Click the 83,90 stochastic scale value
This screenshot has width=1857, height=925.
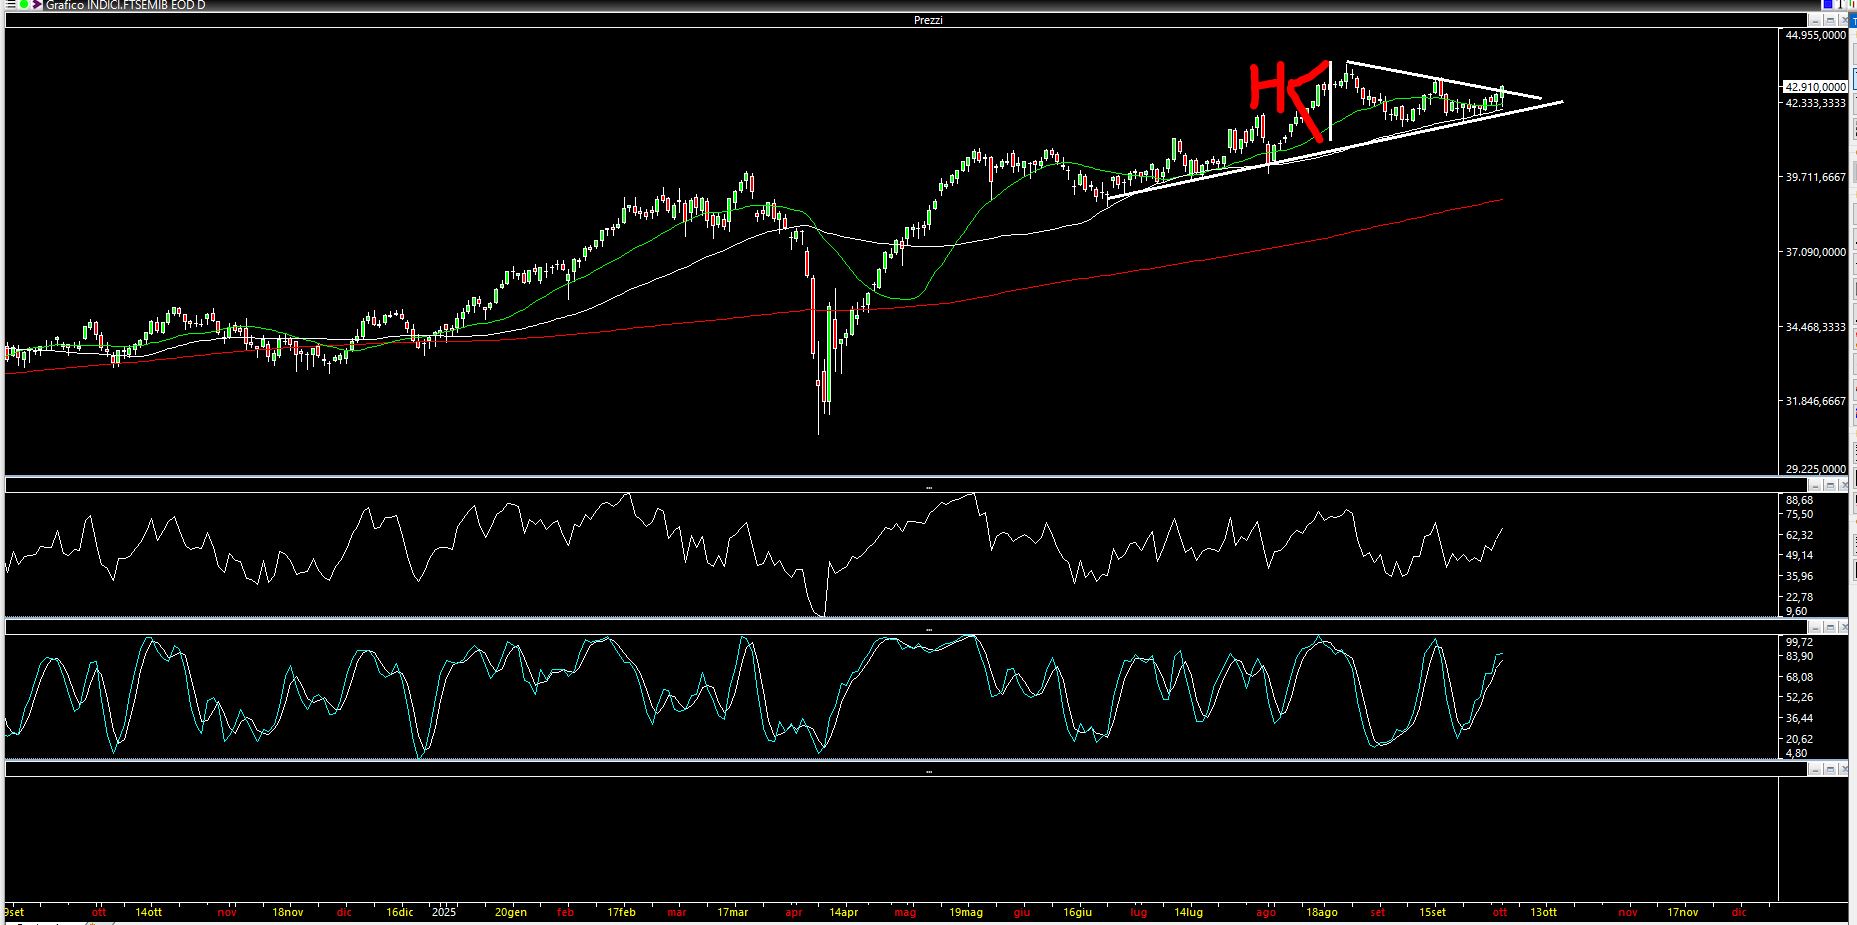point(1798,656)
